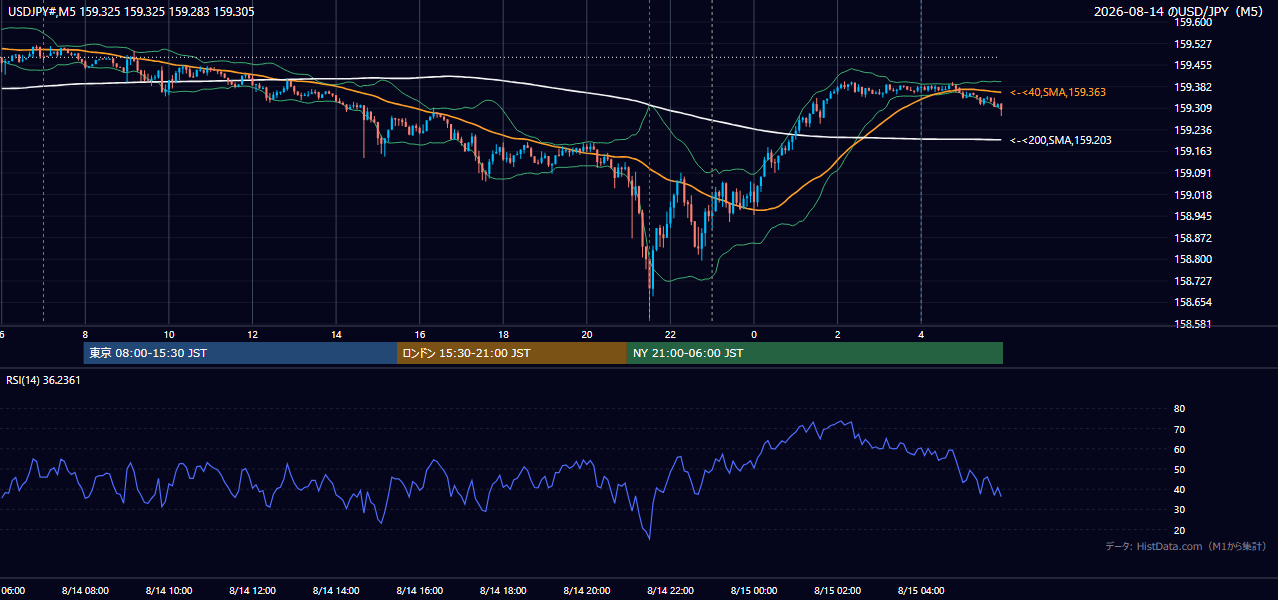
Task: Click the <-<200,SMA,159.203 white label
Action: (x=1060, y=141)
